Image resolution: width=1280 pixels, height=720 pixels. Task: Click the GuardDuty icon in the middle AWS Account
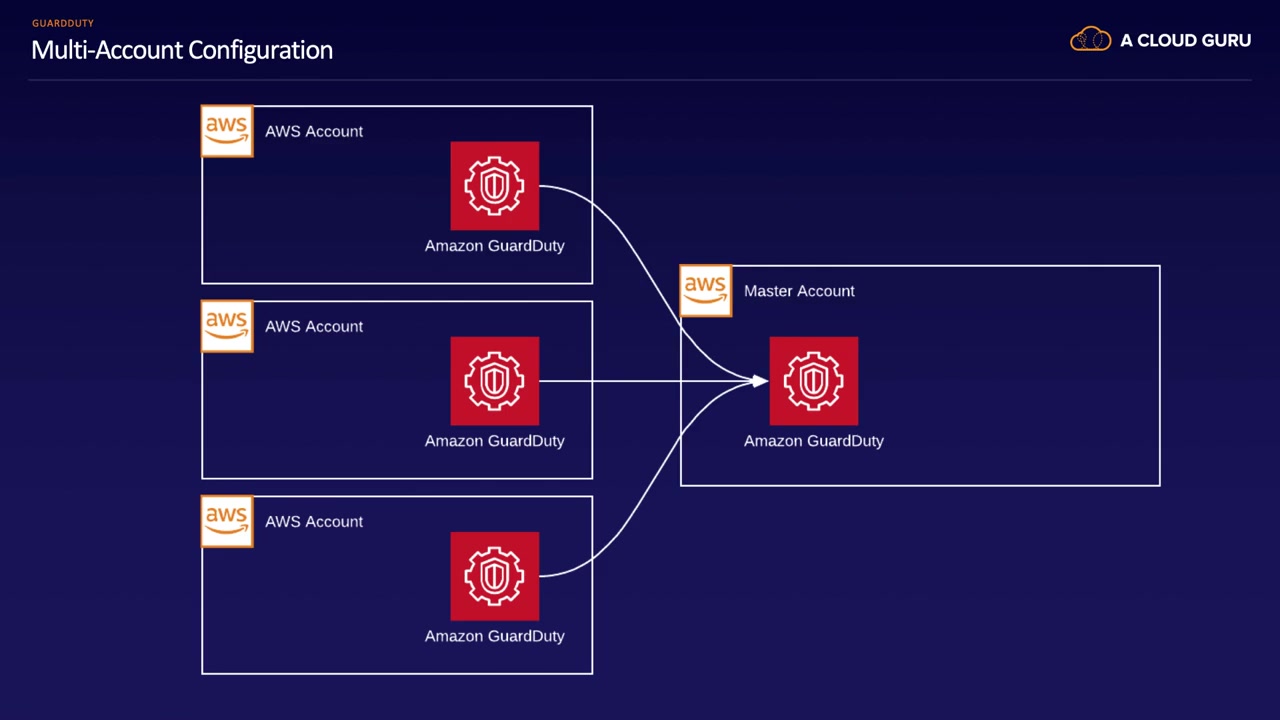[x=495, y=381]
